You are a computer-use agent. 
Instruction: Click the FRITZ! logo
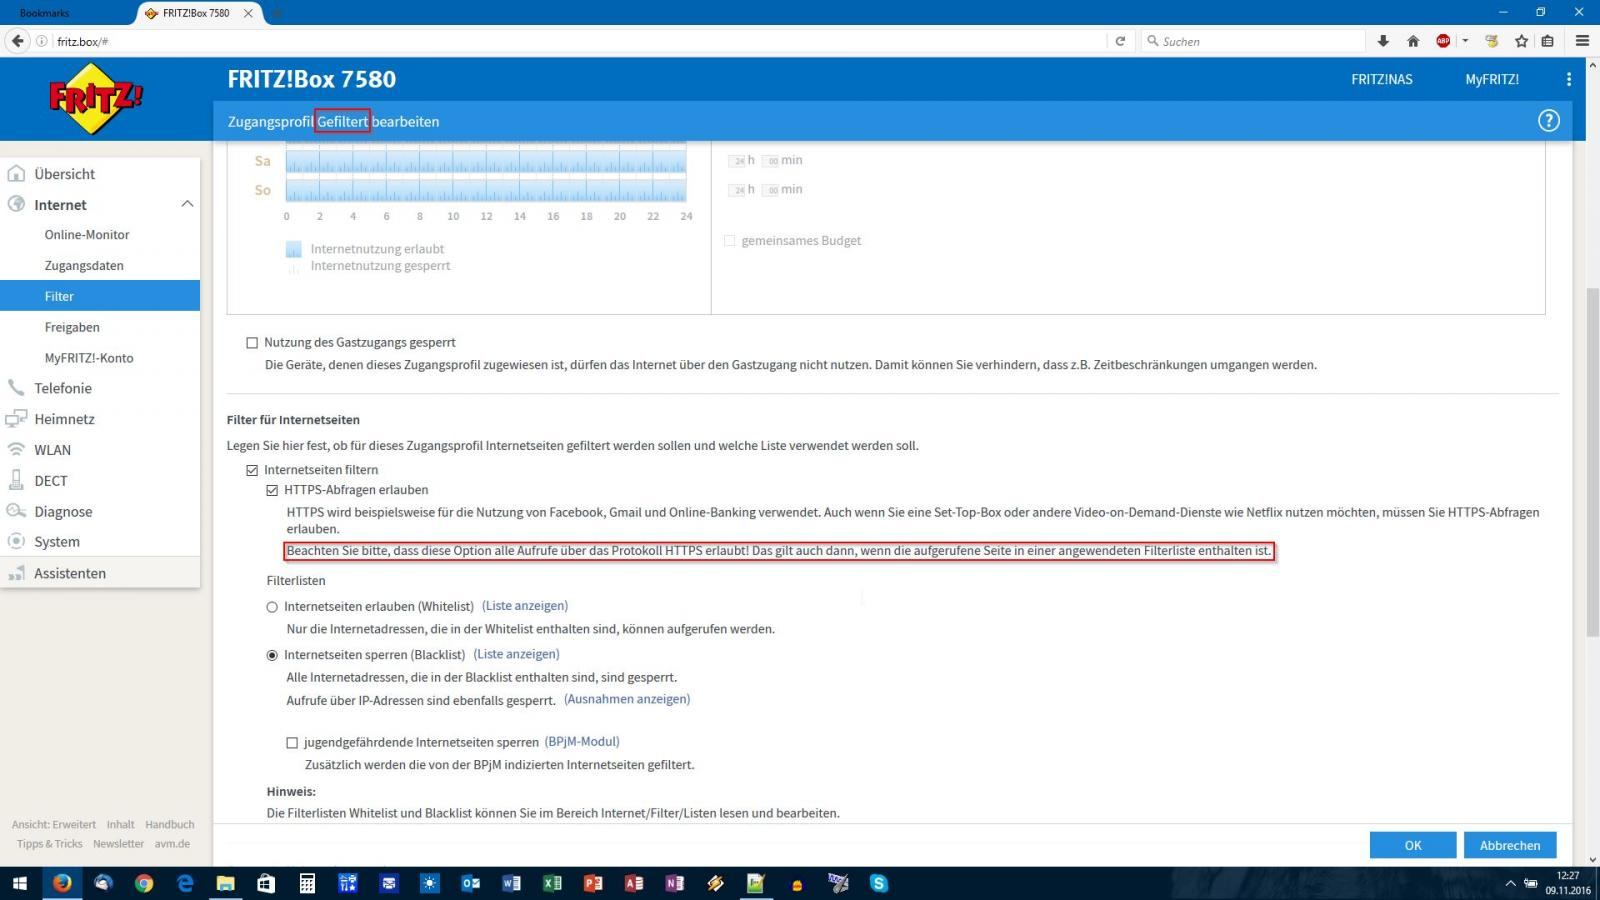pos(96,98)
